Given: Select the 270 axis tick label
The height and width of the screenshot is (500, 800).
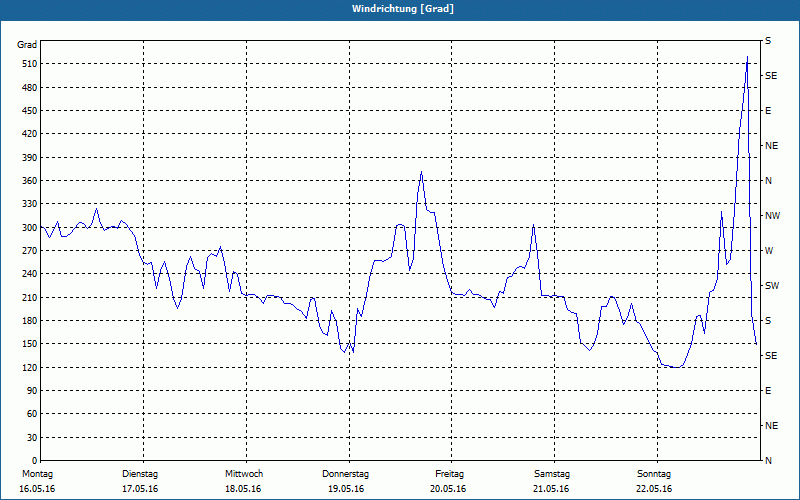Looking at the screenshot, I should tap(30, 251).
